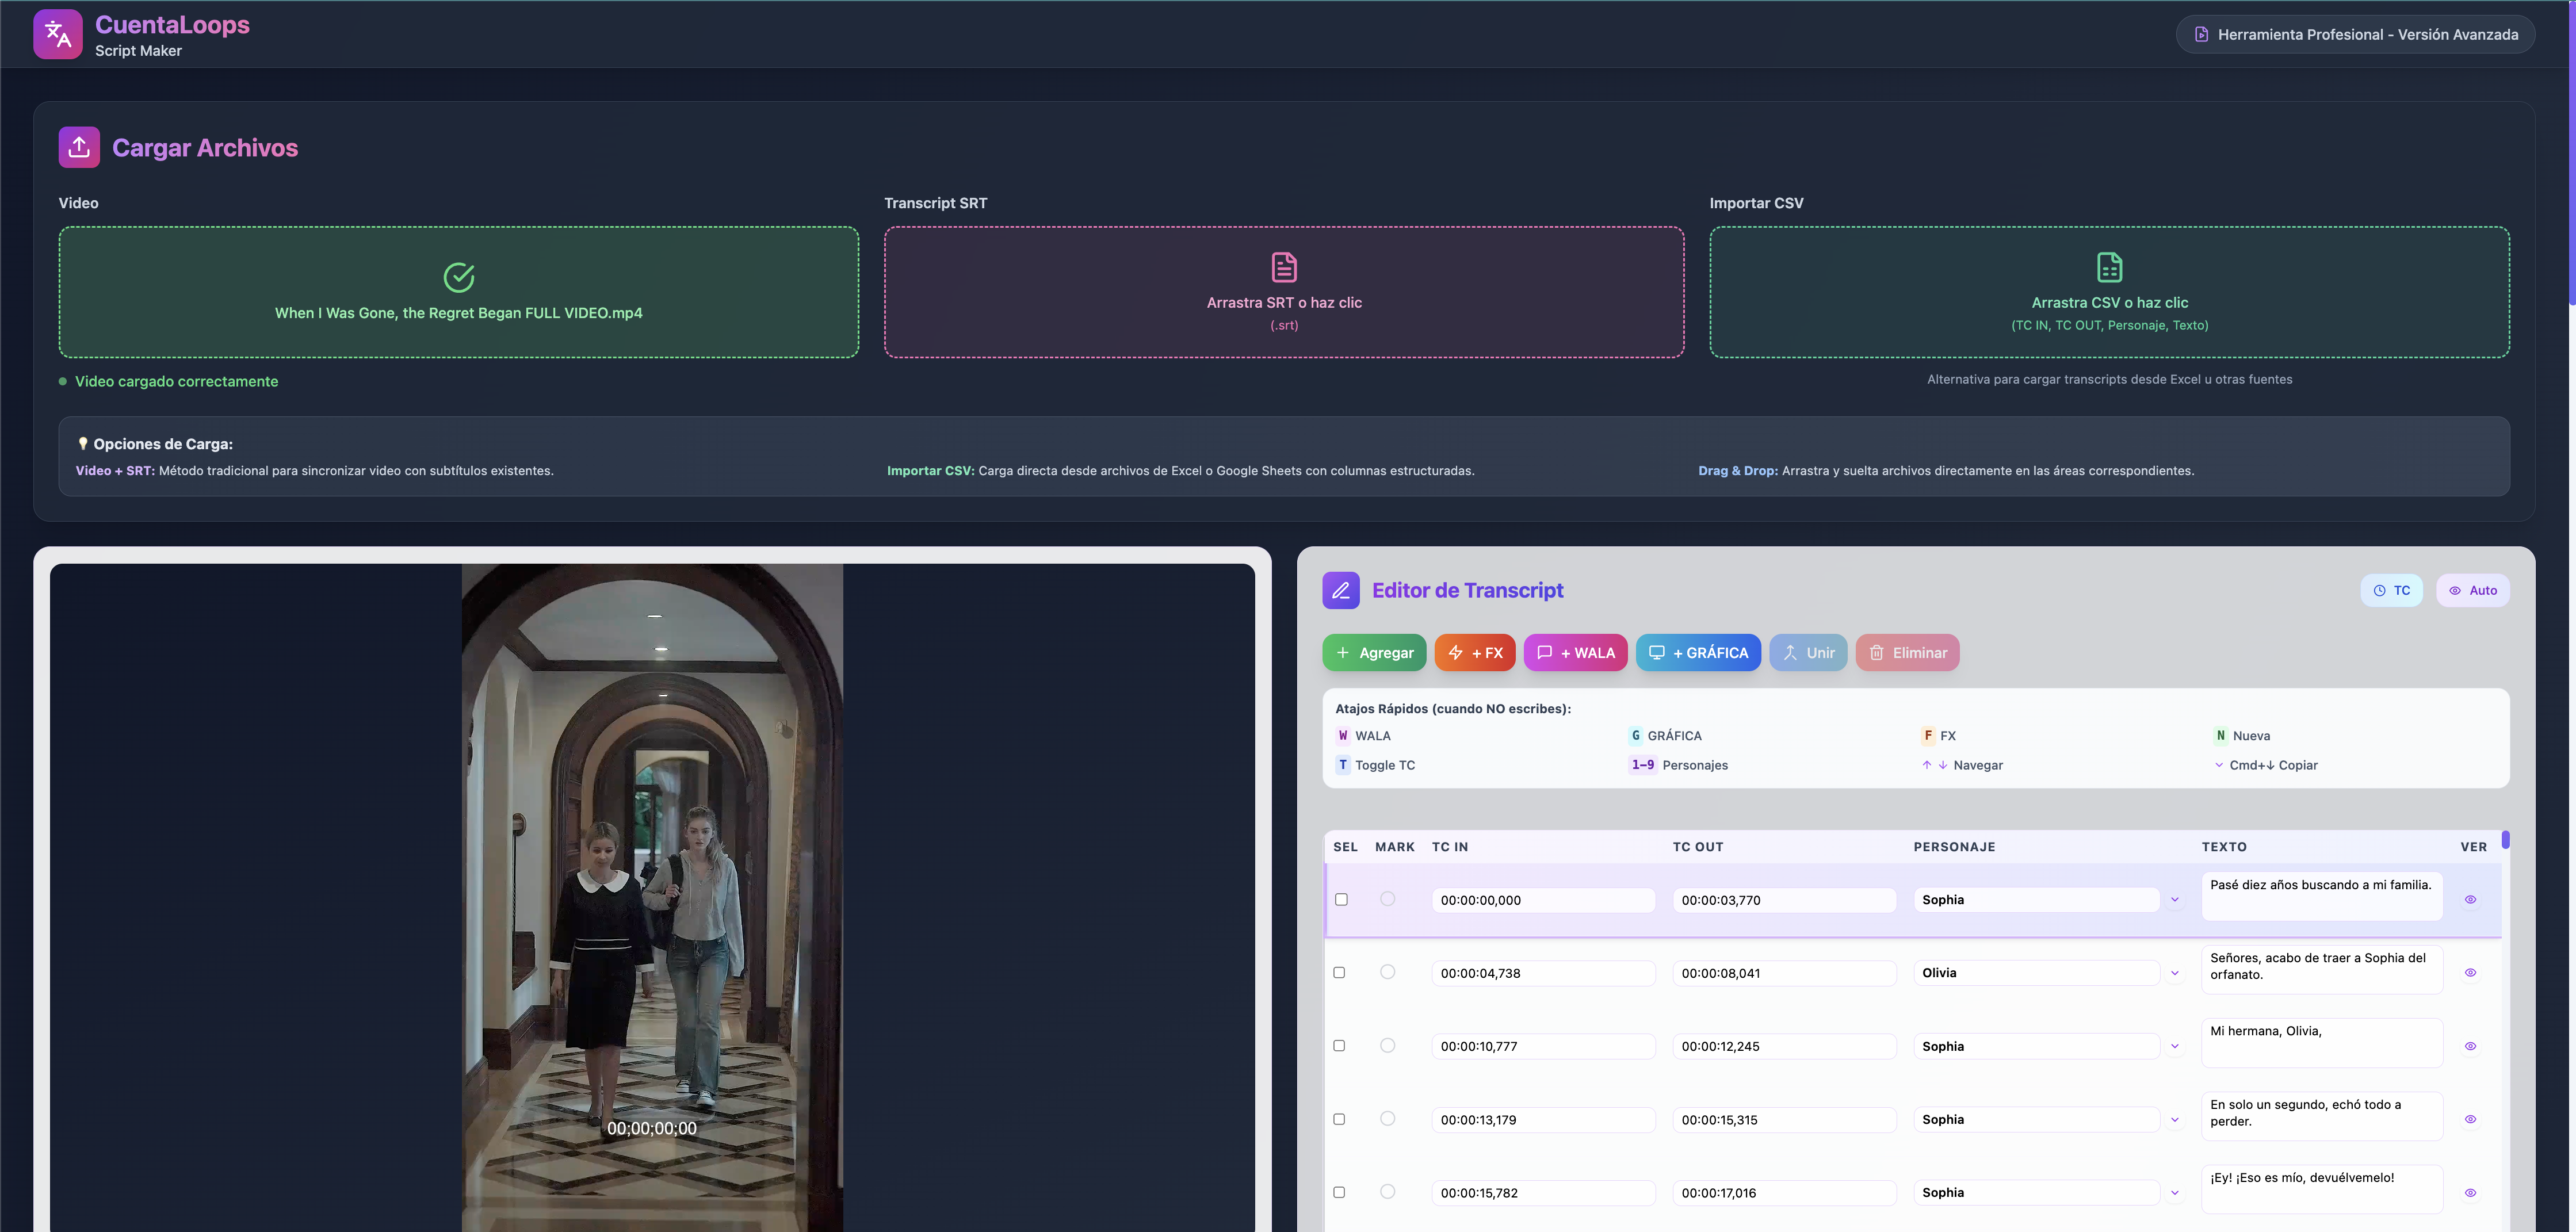Select the mark radio for 00:00:10,777 row

pos(1387,1045)
